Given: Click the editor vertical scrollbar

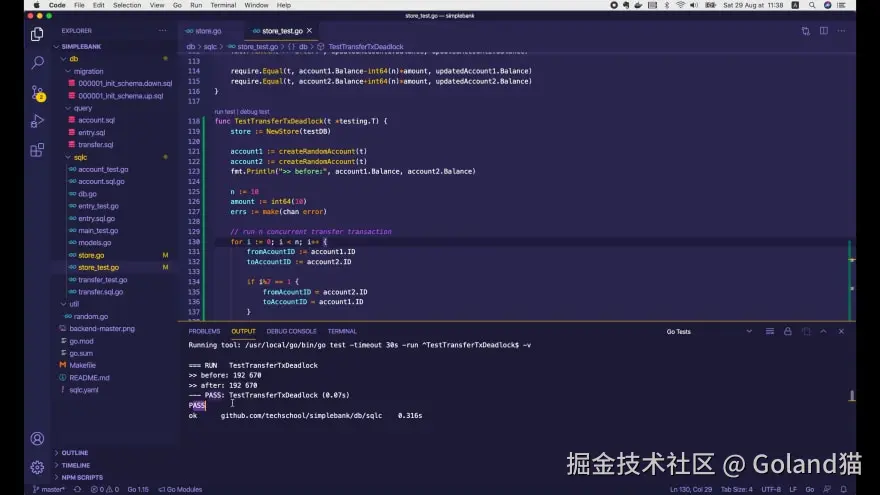Looking at the screenshot, I should click(x=851, y=185).
